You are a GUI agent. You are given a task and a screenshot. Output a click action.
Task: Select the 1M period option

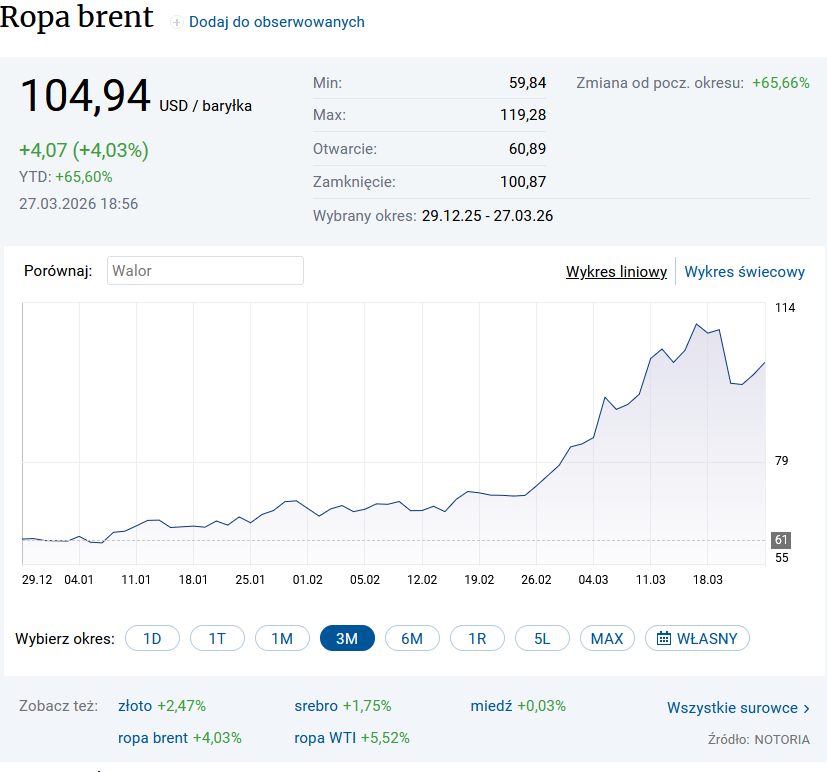282,639
